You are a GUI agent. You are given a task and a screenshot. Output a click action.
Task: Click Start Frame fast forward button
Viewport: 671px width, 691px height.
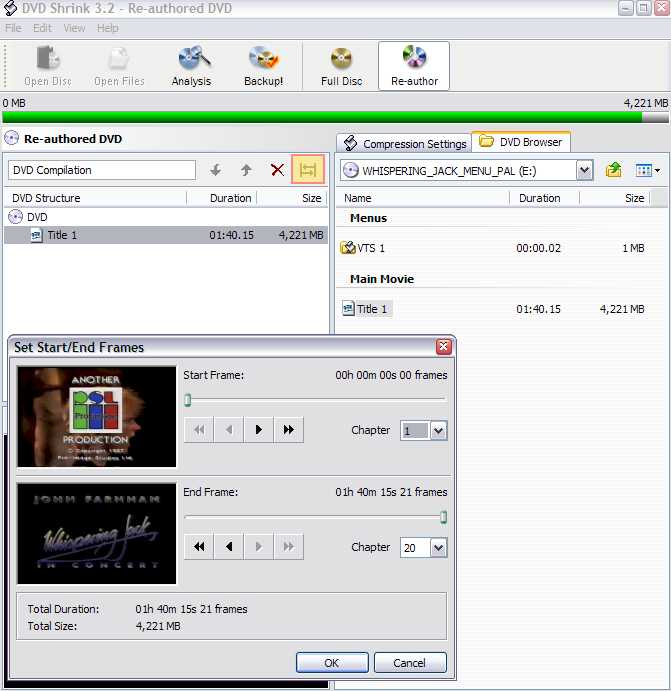[x=289, y=430]
